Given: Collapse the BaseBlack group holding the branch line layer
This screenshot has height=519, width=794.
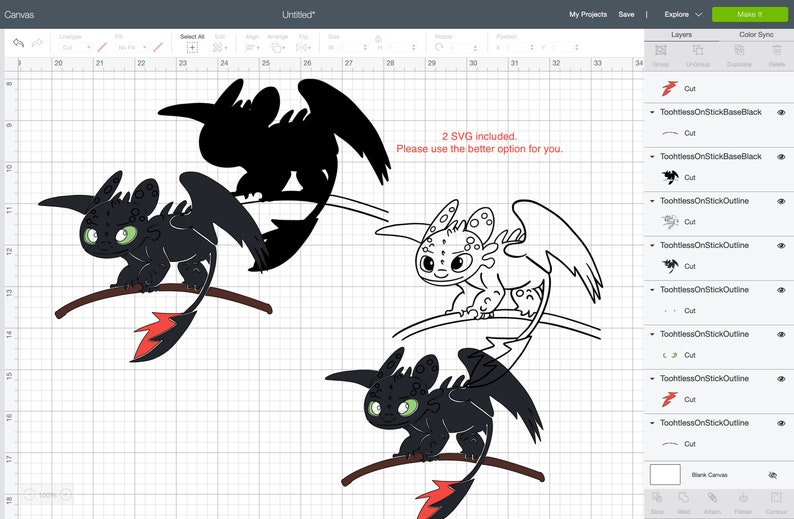Looking at the screenshot, I should [652, 112].
